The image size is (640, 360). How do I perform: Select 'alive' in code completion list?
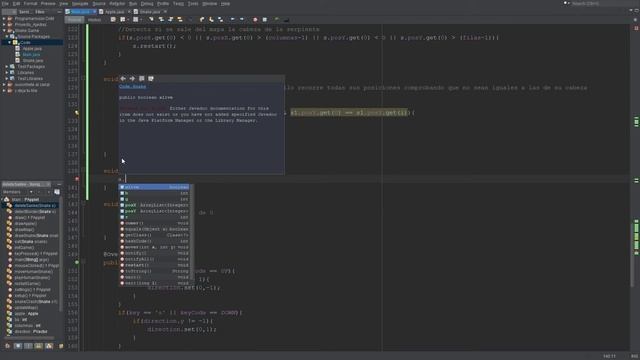point(154,187)
